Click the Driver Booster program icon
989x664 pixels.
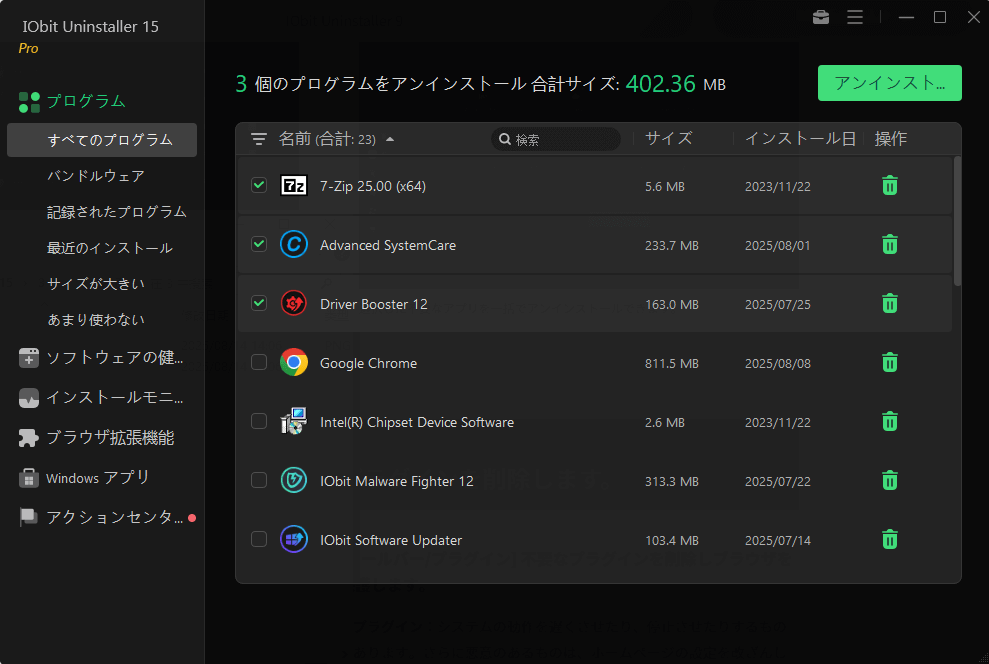(293, 303)
